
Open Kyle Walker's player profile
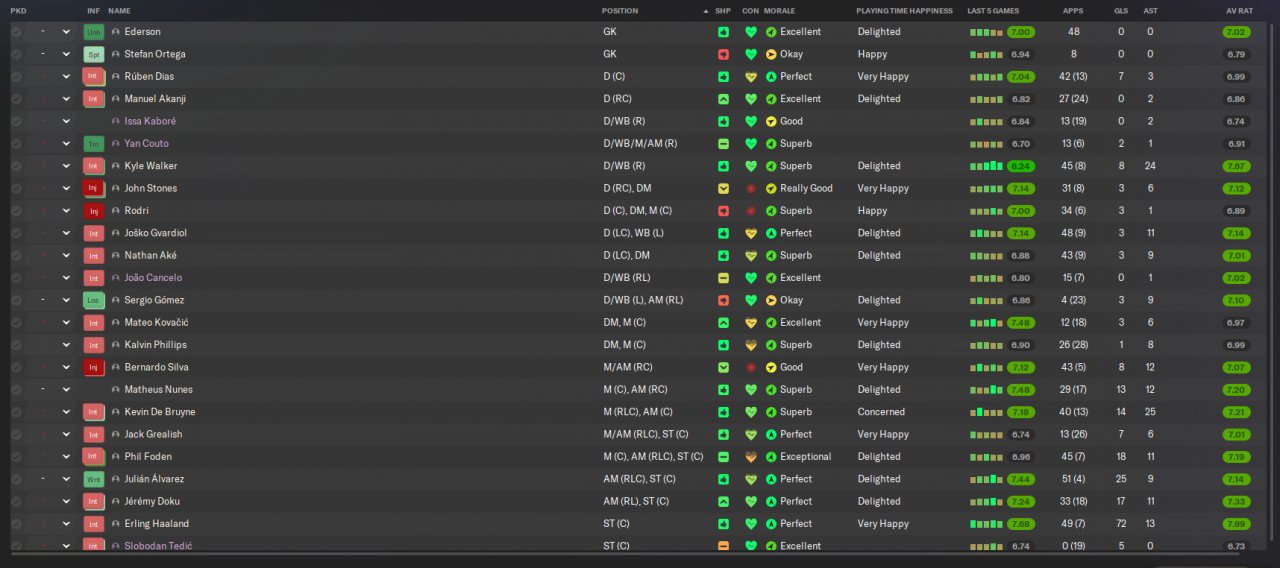tap(151, 166)
